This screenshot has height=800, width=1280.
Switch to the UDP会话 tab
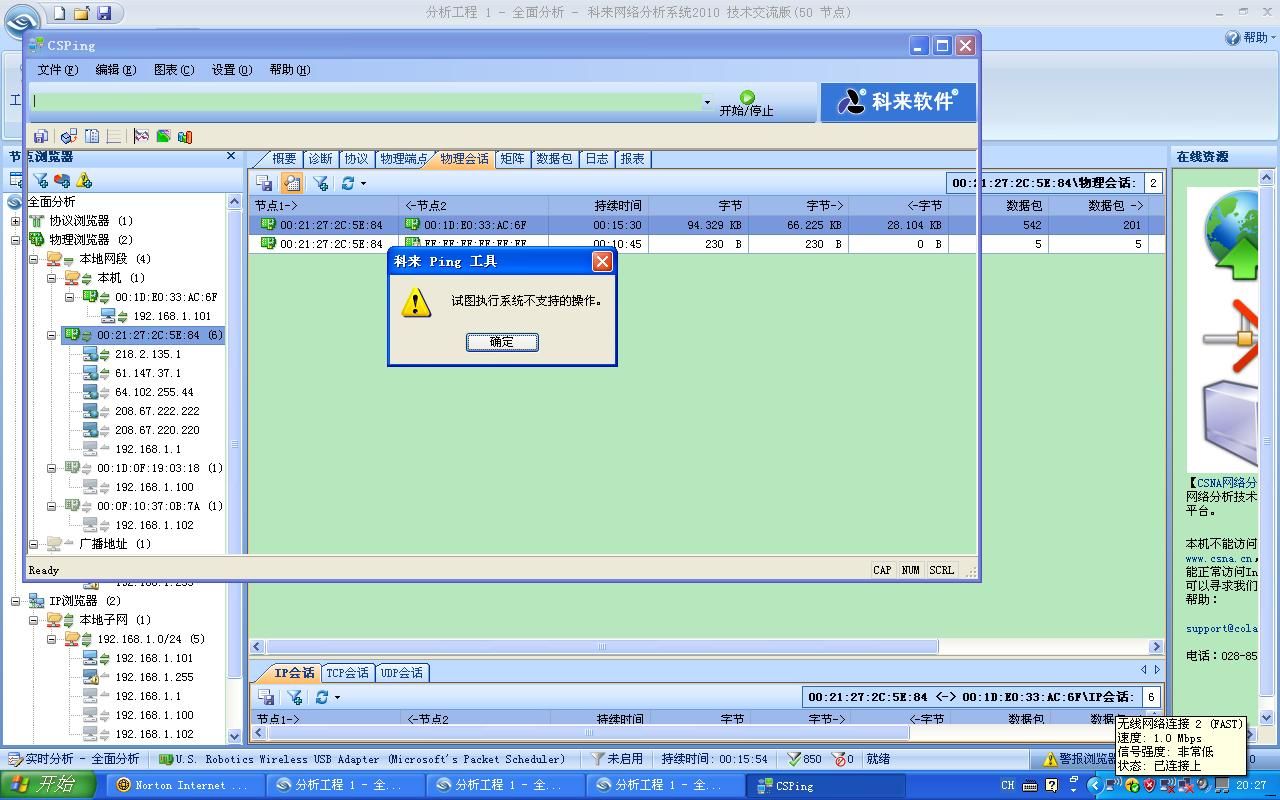pos(402,673)
